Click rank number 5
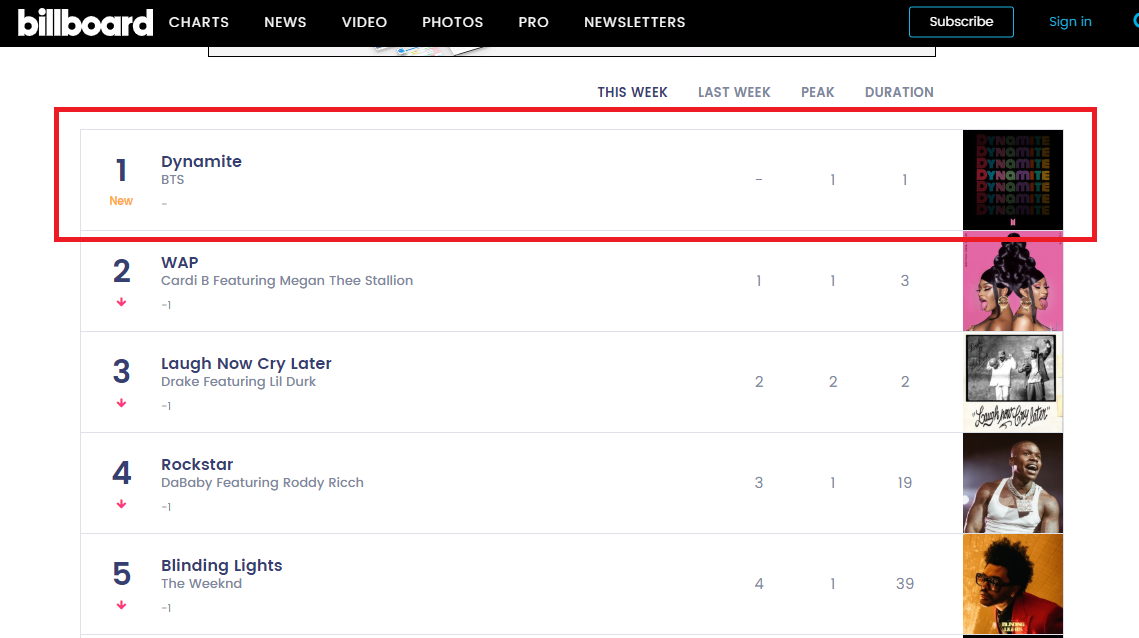Image resolution: width=1139 pixels, height=638 pixels. (x=121, y=575)
